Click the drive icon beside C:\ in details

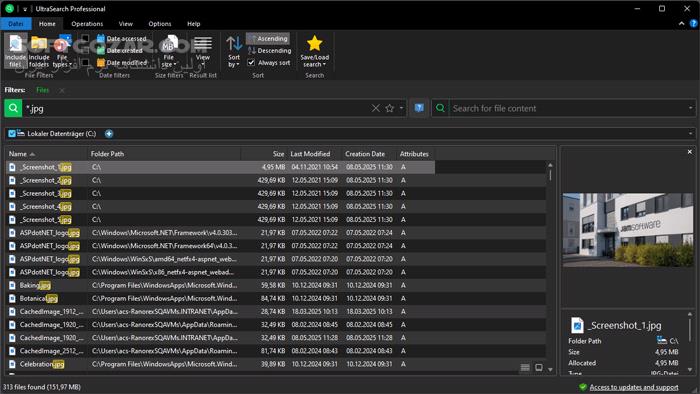(662, 340)
